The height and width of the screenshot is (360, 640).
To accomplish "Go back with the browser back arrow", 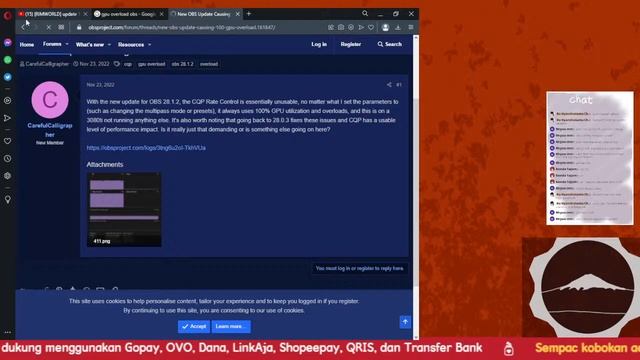I will pyautogui.click(x=24, y=27).
